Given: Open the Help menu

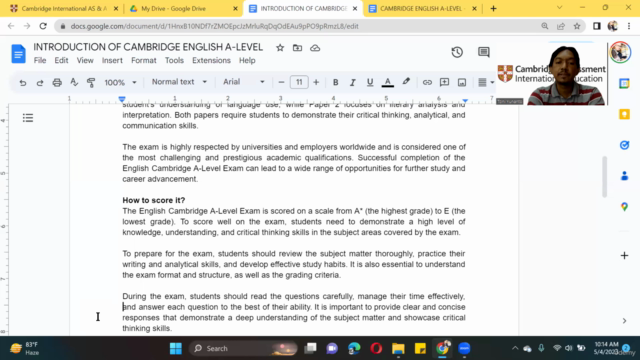Looking at the screenshot, I should (247, 60).
